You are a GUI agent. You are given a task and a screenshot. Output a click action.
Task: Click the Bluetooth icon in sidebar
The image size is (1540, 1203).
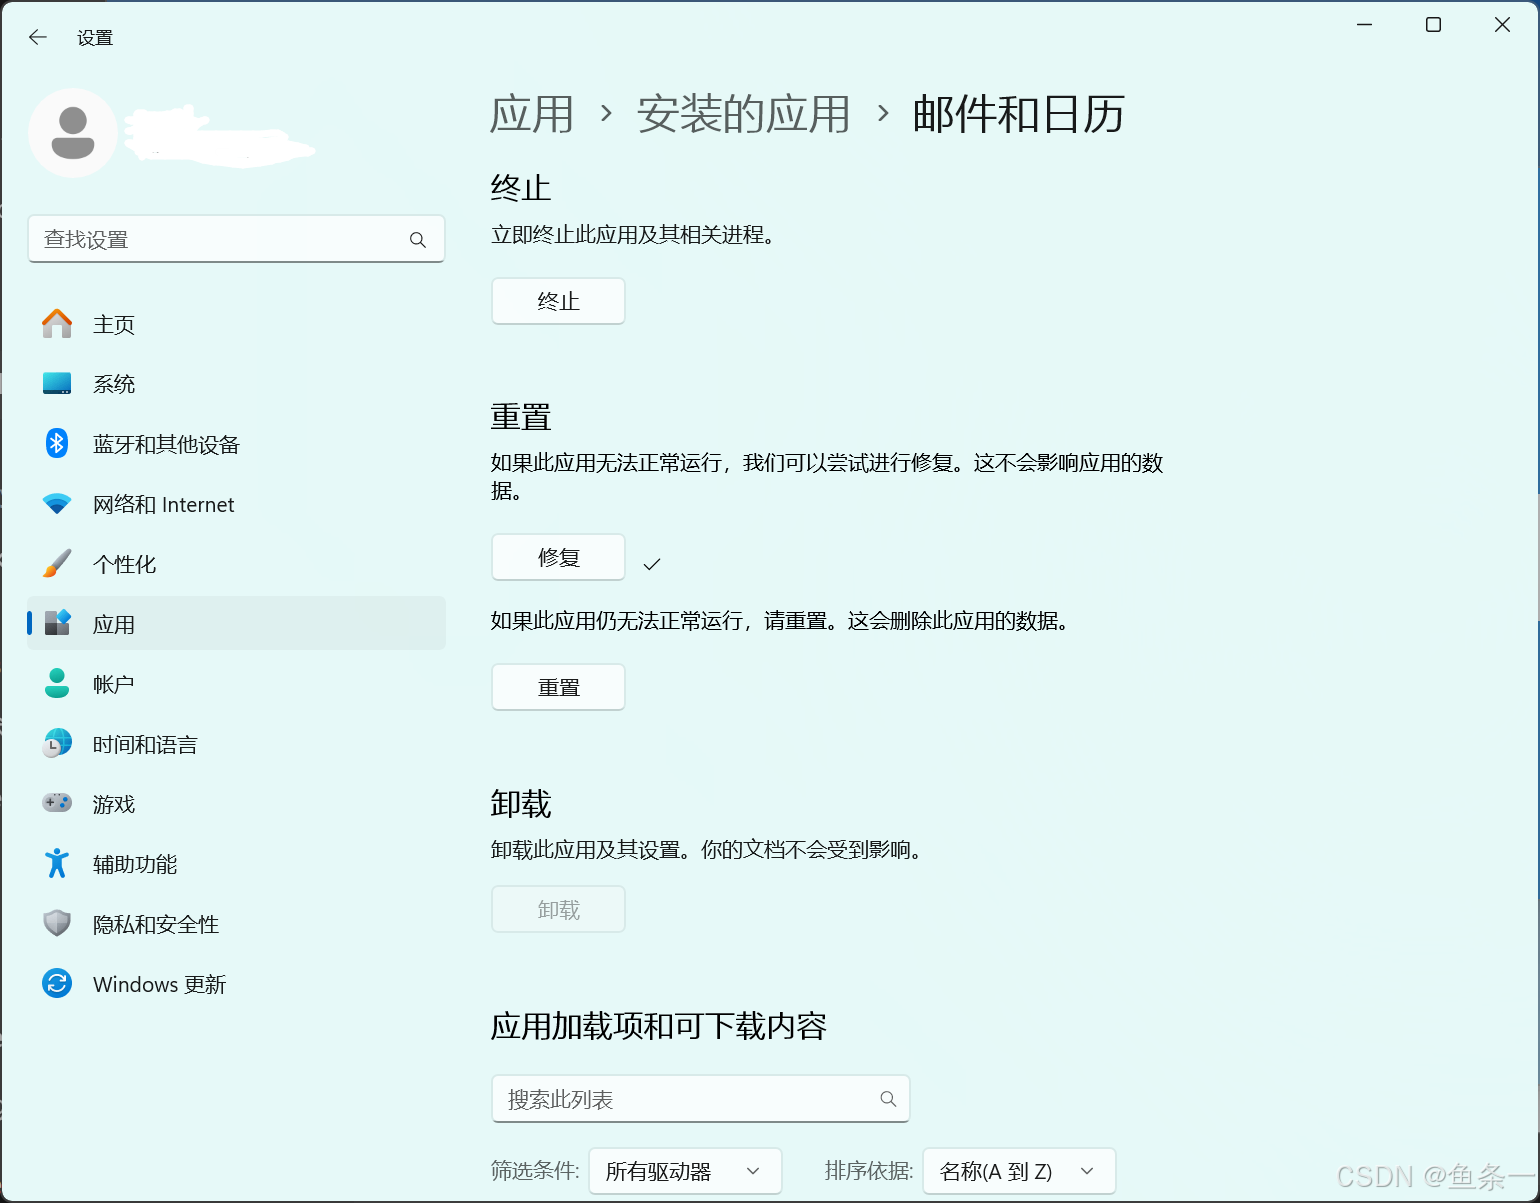point(57,443)
